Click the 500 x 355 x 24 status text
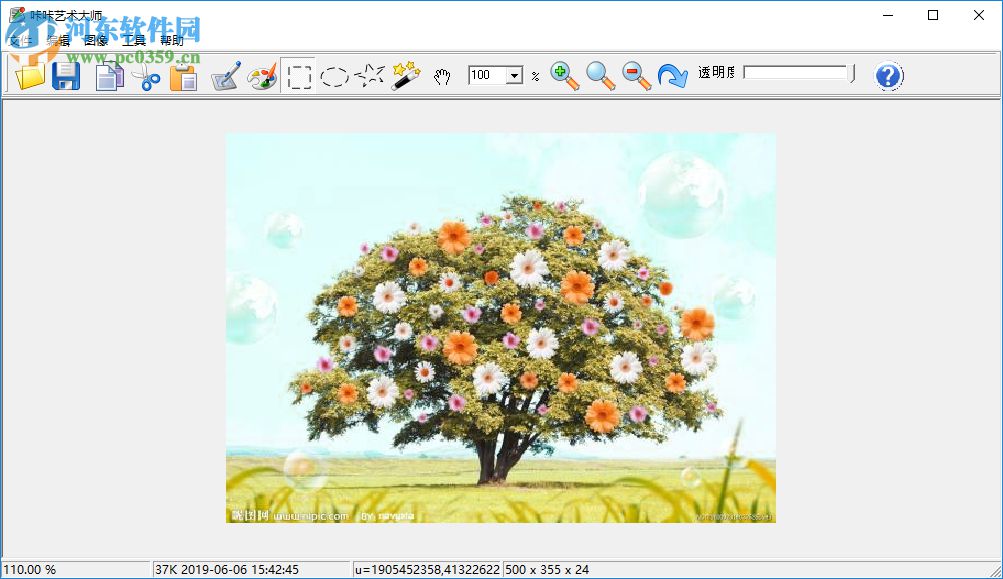1003x579 pixels. tap(547, 569)
